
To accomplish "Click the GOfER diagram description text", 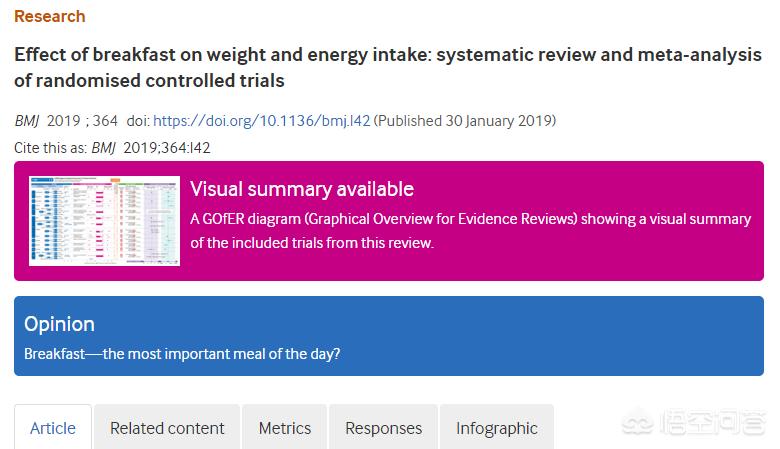I will tap(470, 230).
